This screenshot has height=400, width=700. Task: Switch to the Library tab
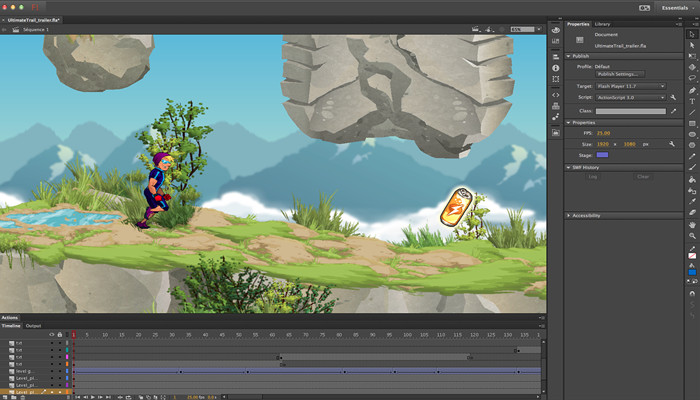(x=602, y=23)
